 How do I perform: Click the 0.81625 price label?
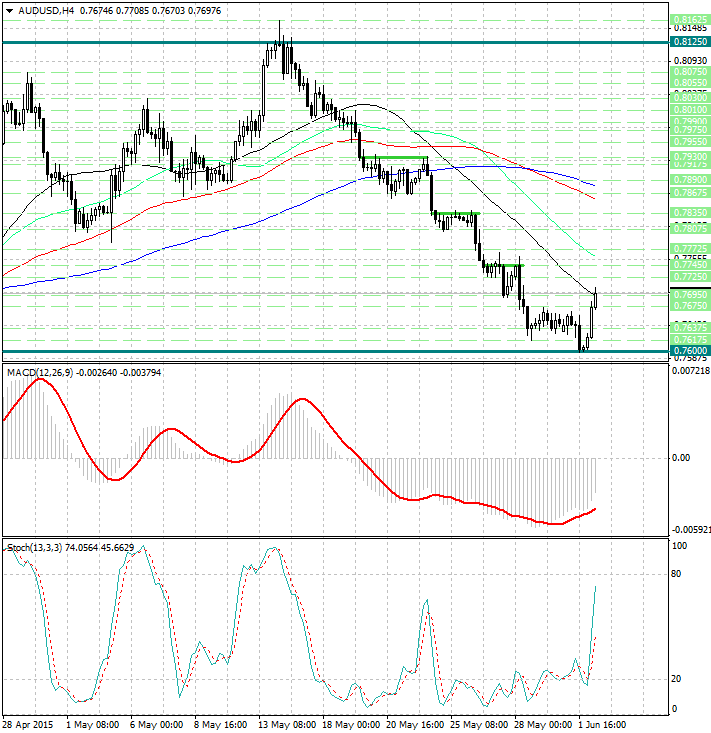click(690, 20)
